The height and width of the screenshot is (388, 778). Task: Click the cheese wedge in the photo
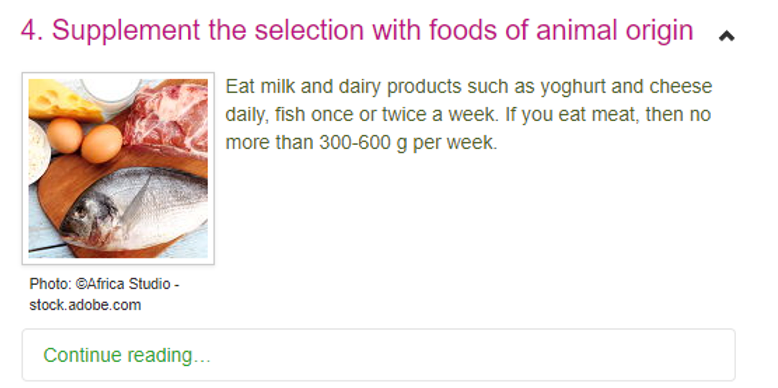click(x=63, y=101)
